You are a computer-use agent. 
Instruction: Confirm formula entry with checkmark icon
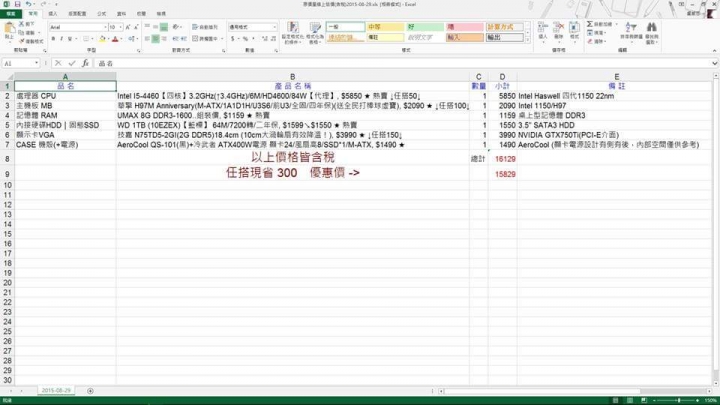[72, 63]
